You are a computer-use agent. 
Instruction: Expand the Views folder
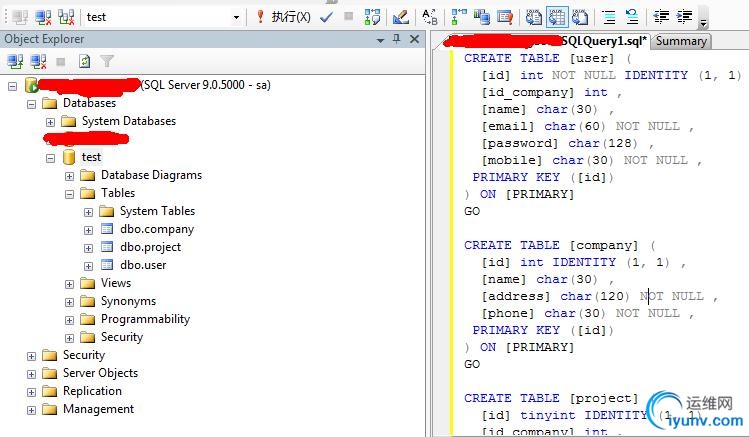click(70, 284)
